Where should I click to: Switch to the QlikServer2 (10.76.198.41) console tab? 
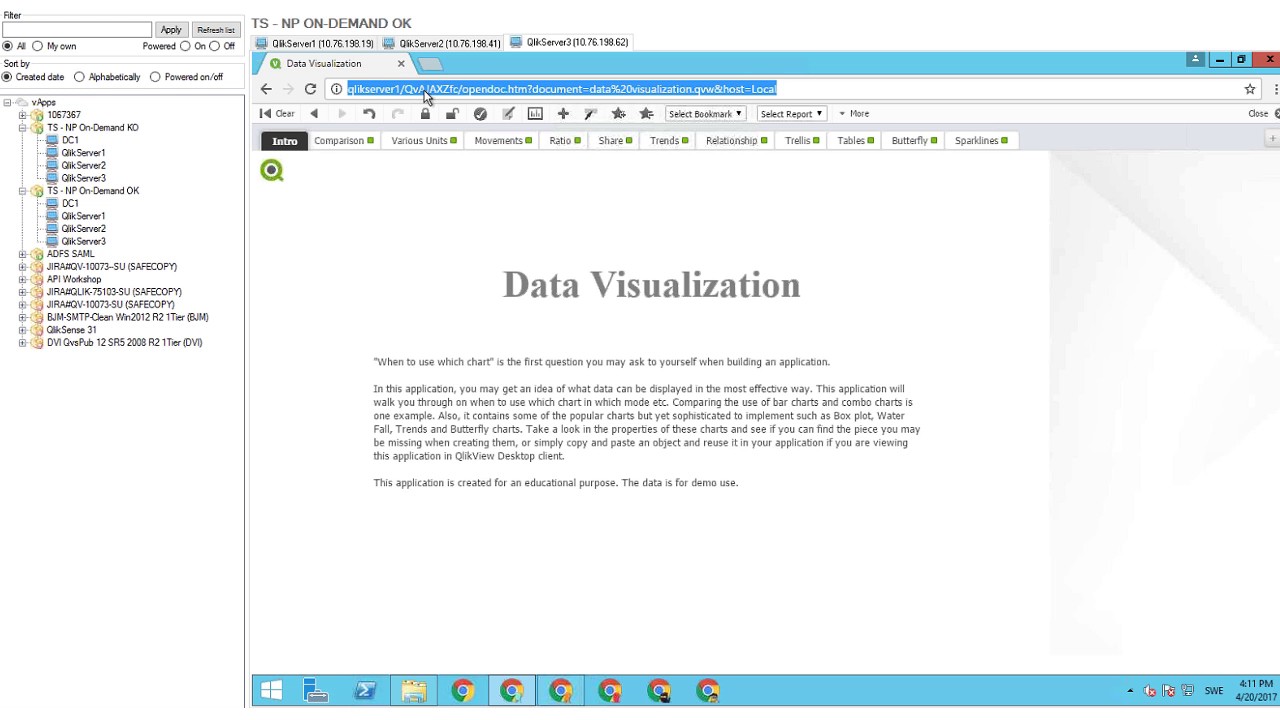pos(442,43)
